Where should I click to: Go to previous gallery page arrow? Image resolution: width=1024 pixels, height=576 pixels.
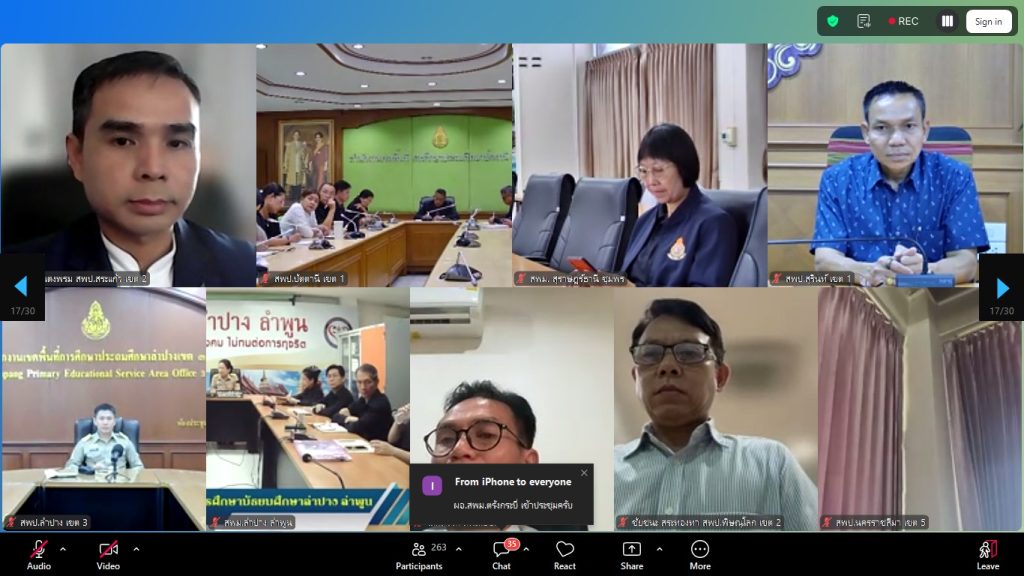(20, 287)
